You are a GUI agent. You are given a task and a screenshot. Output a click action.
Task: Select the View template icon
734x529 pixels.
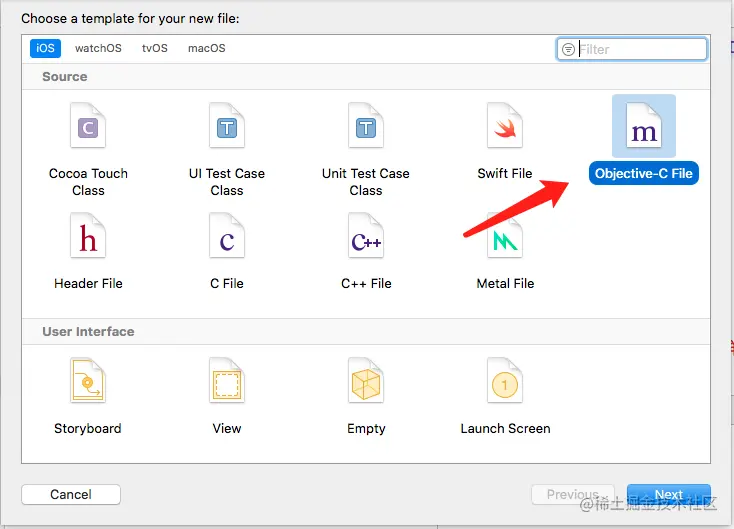pyautogui.click(x=227, y=381)
